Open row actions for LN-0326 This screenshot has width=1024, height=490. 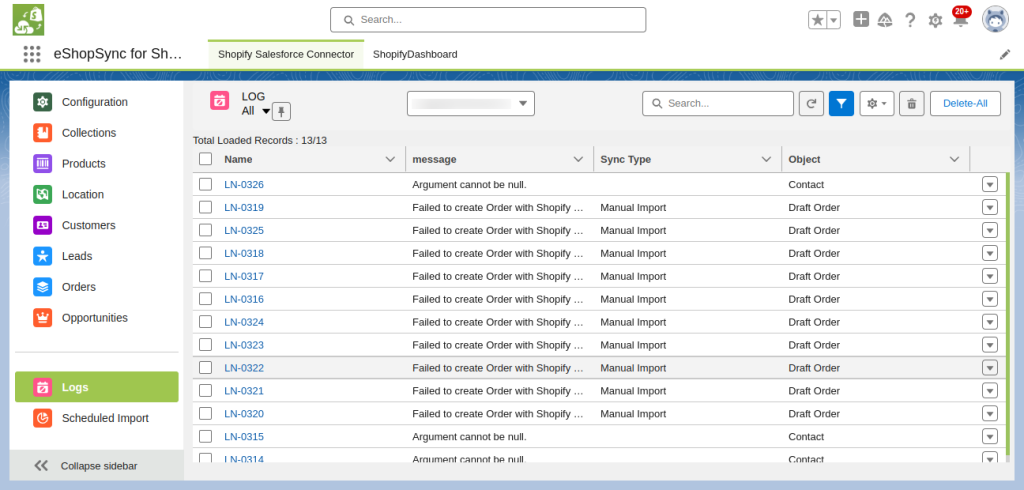(990, 184)
